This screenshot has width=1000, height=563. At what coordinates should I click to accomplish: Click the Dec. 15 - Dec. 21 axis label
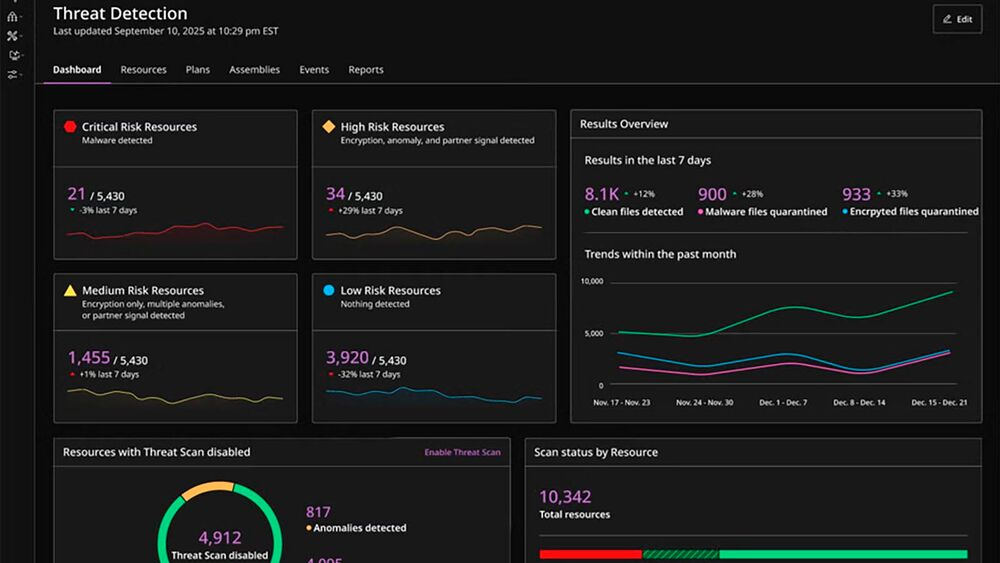939,402
